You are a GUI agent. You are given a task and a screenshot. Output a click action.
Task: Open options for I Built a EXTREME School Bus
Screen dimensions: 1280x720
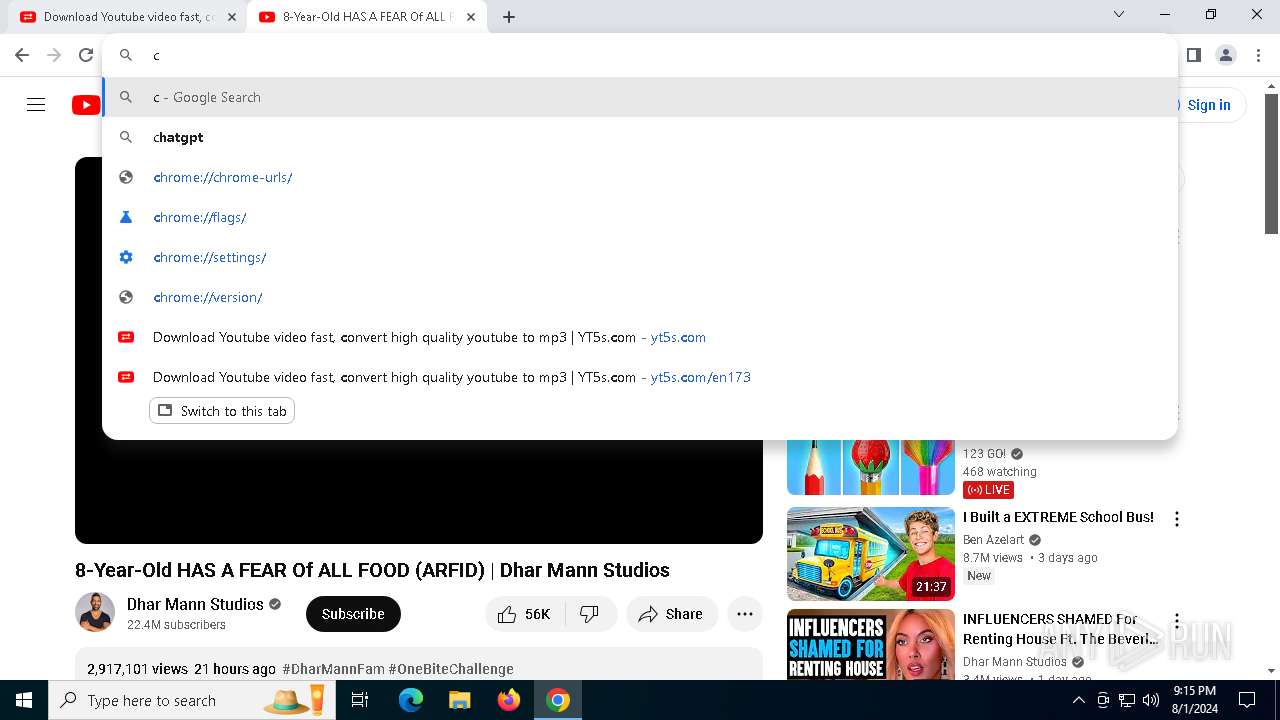point(1177,519)
